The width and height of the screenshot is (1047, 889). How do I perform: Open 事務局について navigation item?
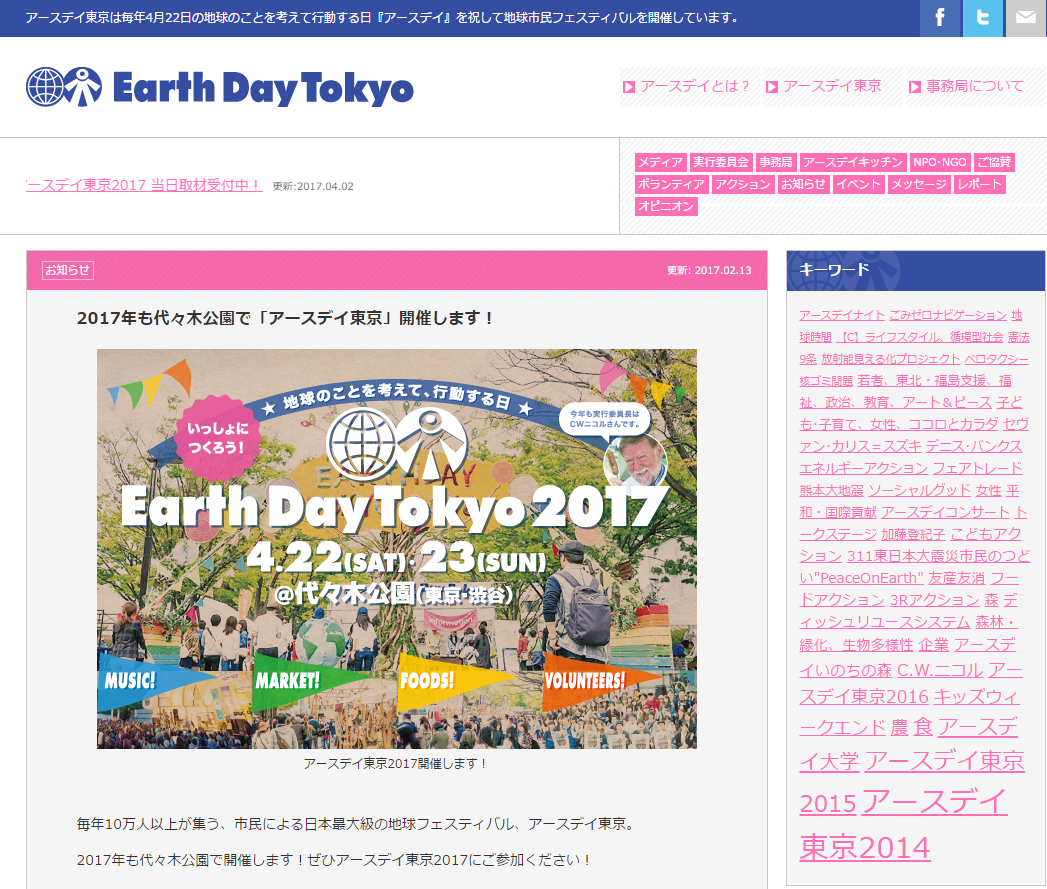(975, 86)
